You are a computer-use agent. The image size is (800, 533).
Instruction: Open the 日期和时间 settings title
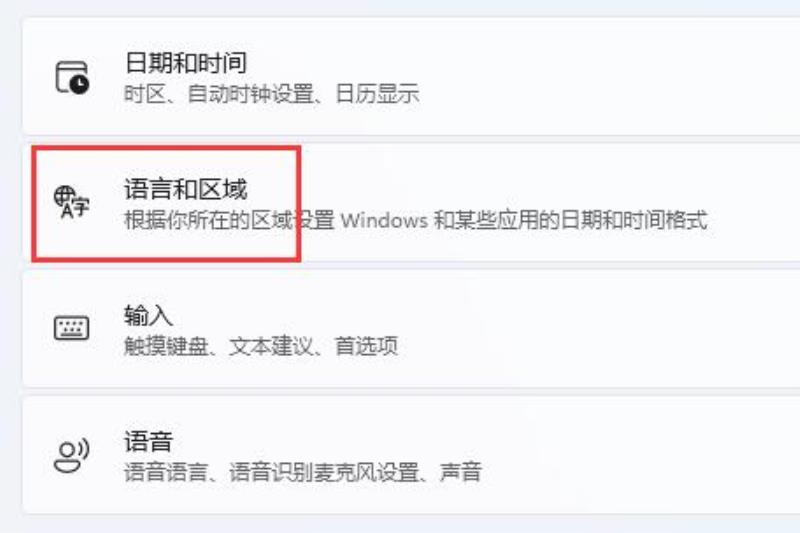click(x=186, y=63)
